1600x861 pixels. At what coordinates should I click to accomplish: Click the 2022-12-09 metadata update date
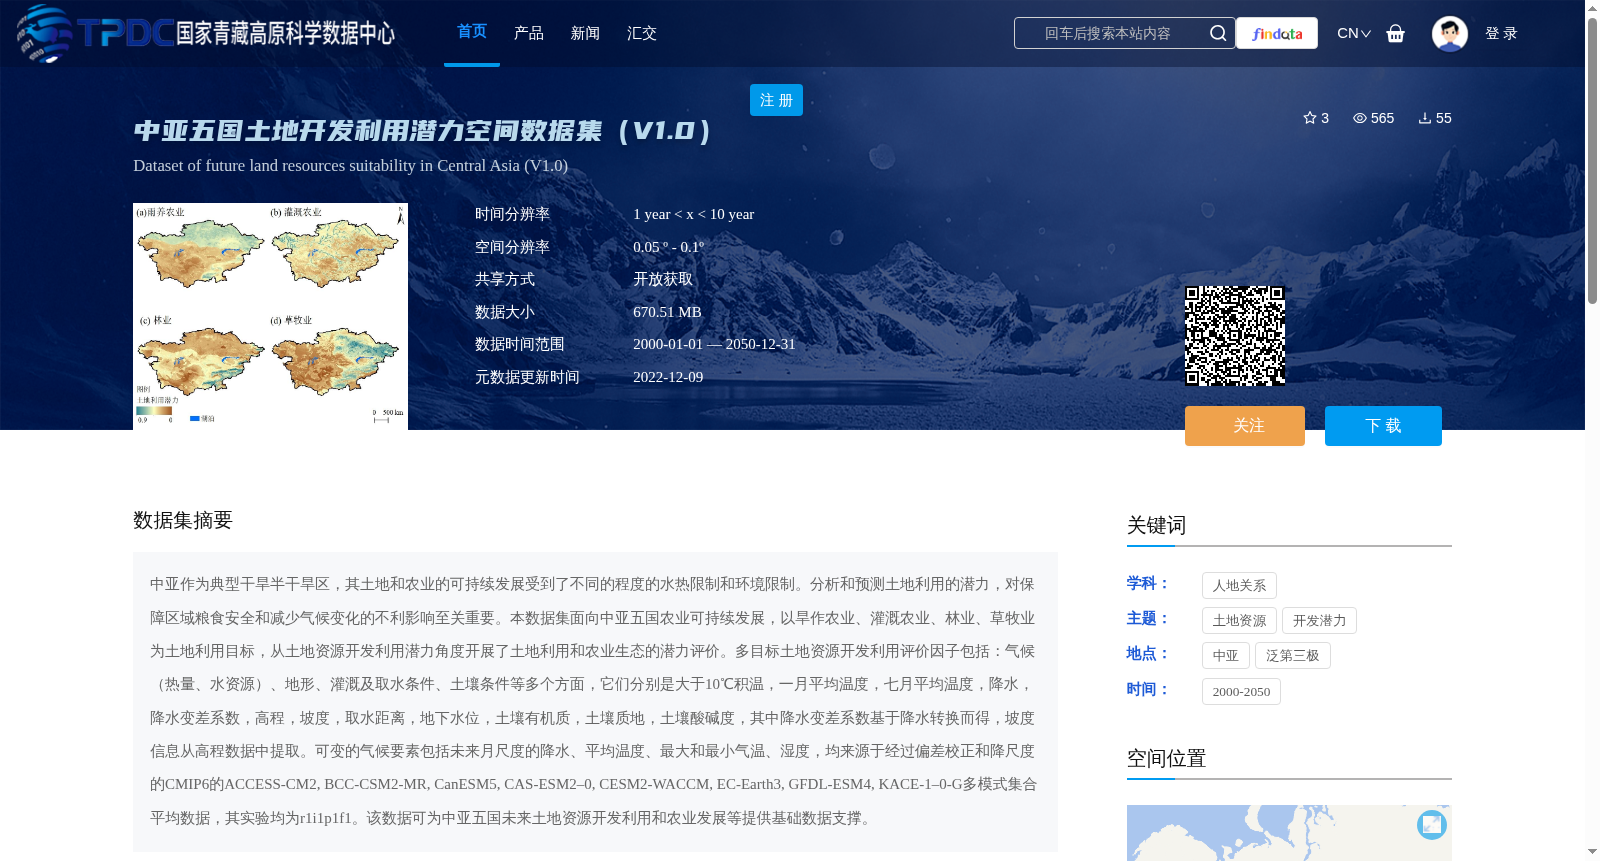pos(668,377)
